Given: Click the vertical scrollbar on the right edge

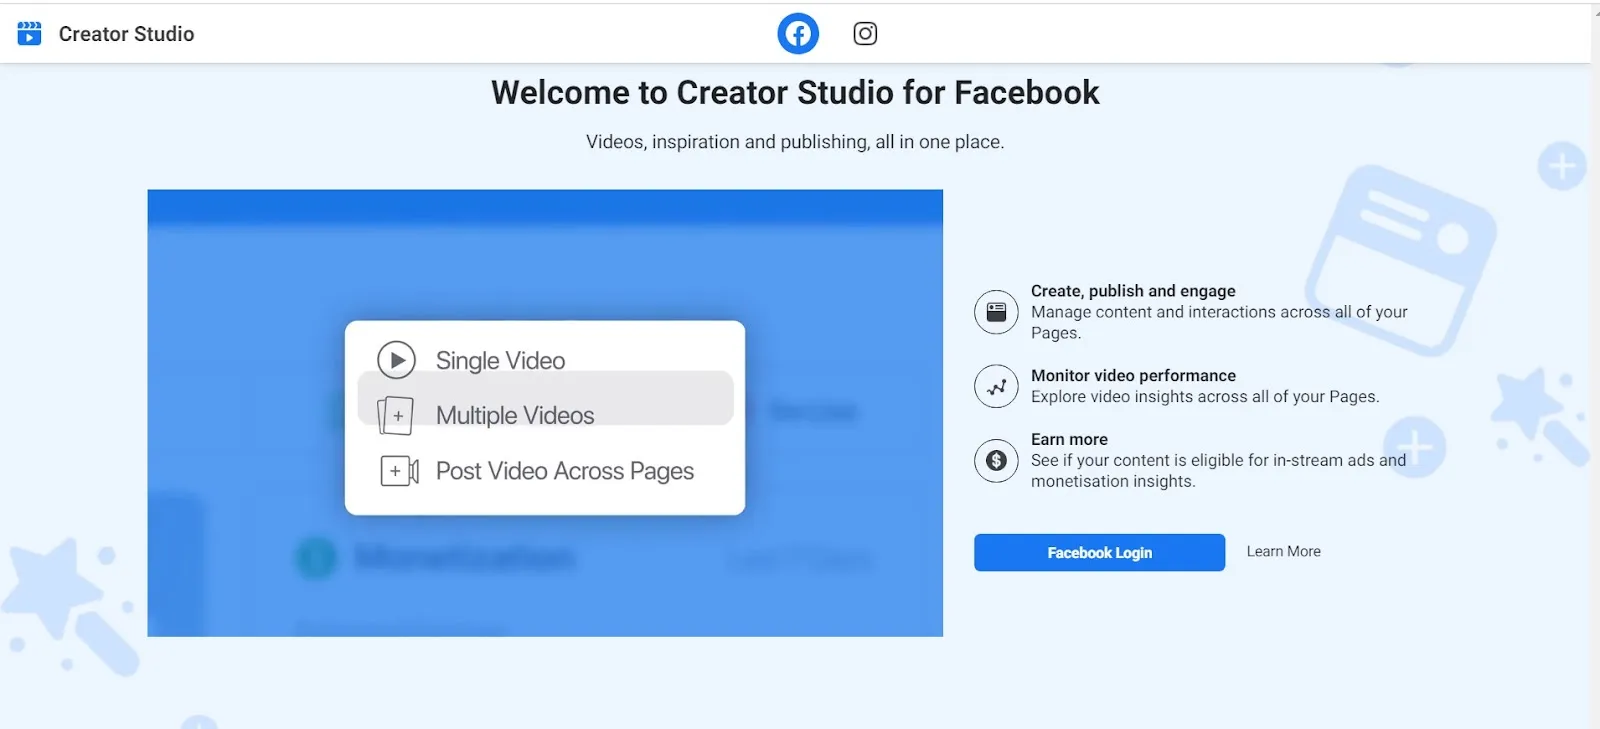Looking at the screenshot, I should click(x=1595, y=365).
